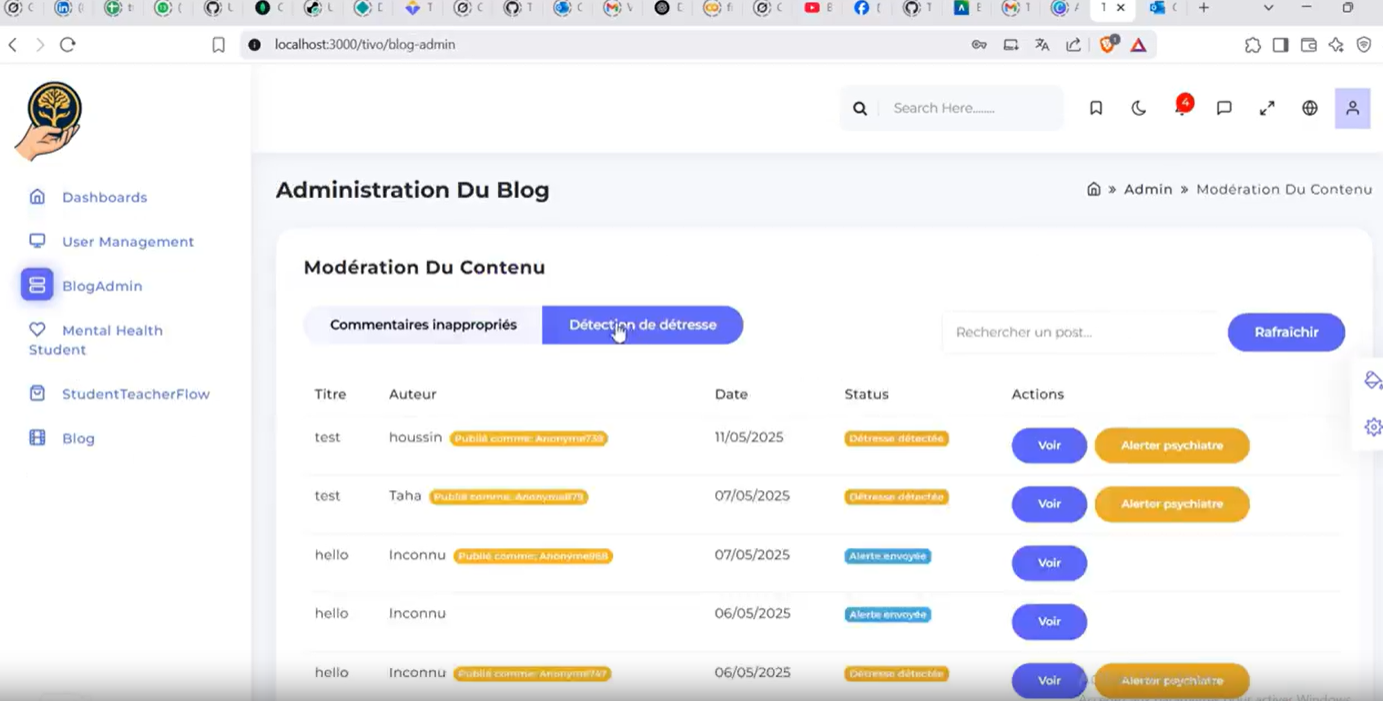The image size is (1383, 701).
Task: Click the translate icon in the address bar
Action: coord(1042,45)
